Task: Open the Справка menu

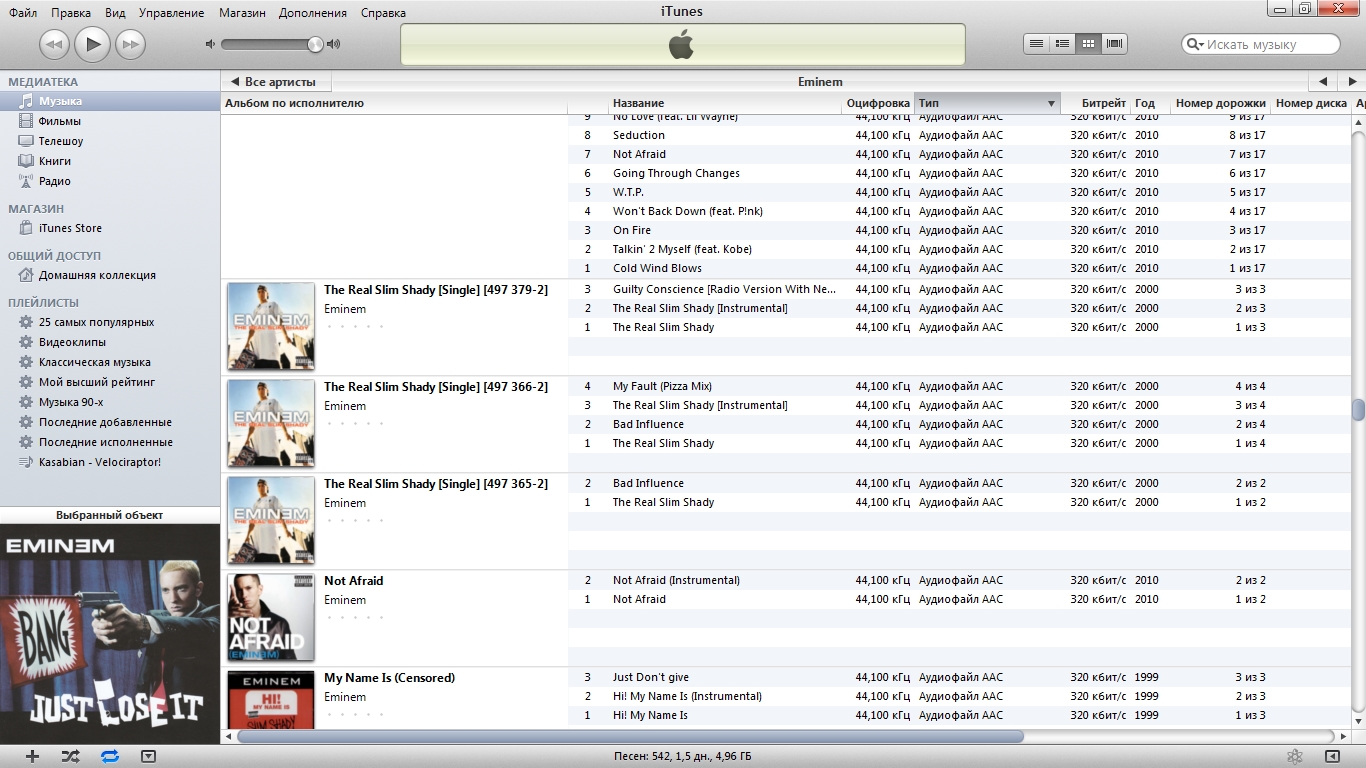Action: (x=383, y=13)
